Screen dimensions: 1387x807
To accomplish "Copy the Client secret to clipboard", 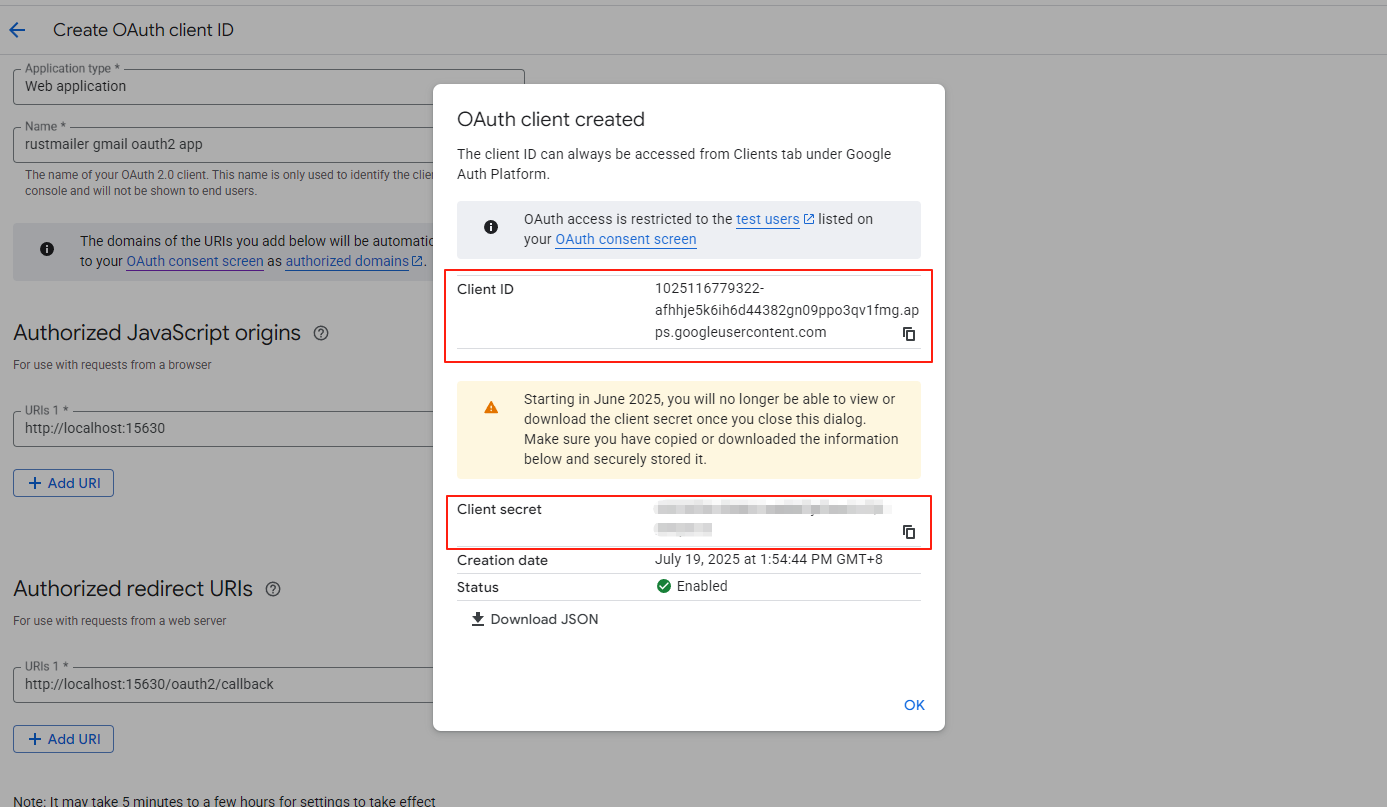I will (x=909, y=532).
